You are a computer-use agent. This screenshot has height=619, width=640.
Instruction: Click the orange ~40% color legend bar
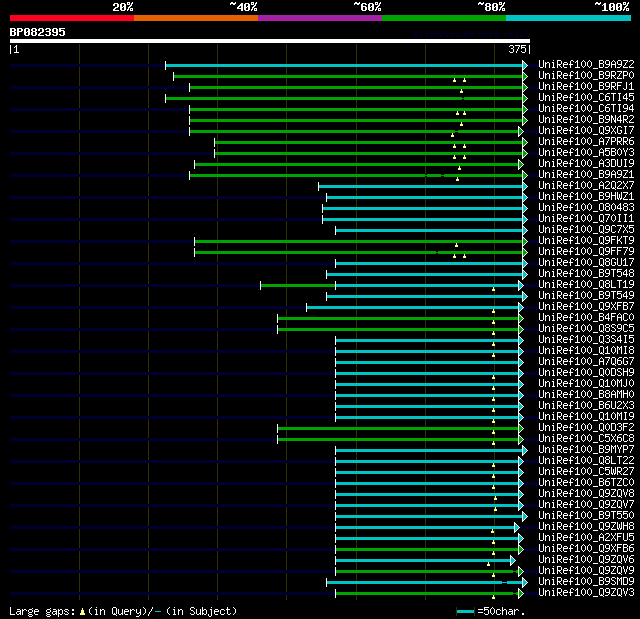(196, 18)
